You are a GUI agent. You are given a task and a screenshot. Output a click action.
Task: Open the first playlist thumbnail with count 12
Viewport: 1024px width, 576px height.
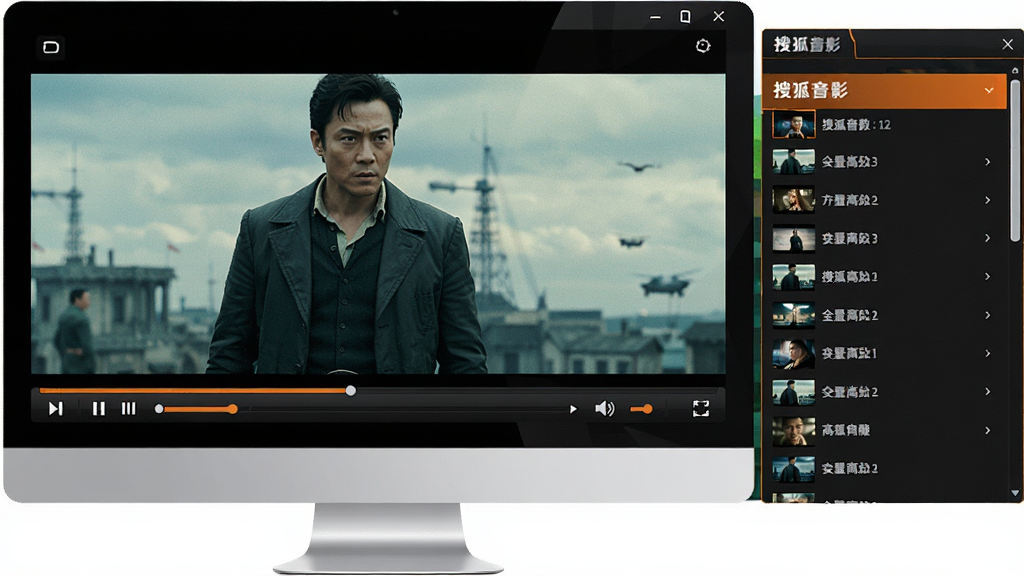click(793, 124)
